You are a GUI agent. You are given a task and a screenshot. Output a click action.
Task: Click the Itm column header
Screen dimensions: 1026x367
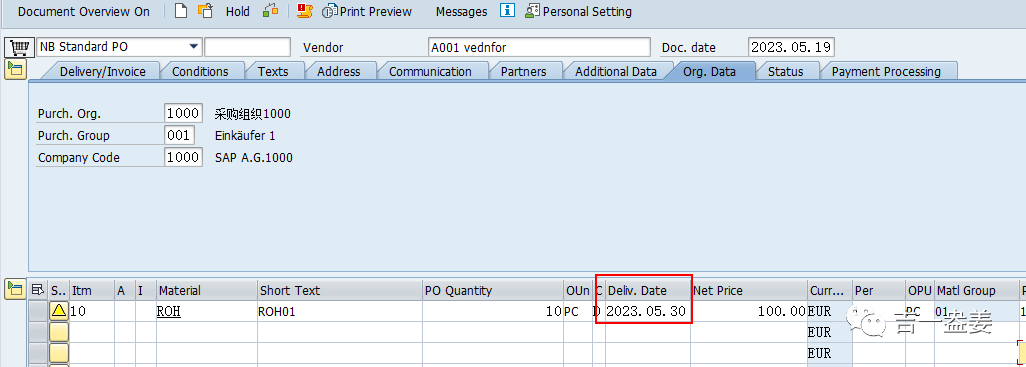tap(92, 290)
